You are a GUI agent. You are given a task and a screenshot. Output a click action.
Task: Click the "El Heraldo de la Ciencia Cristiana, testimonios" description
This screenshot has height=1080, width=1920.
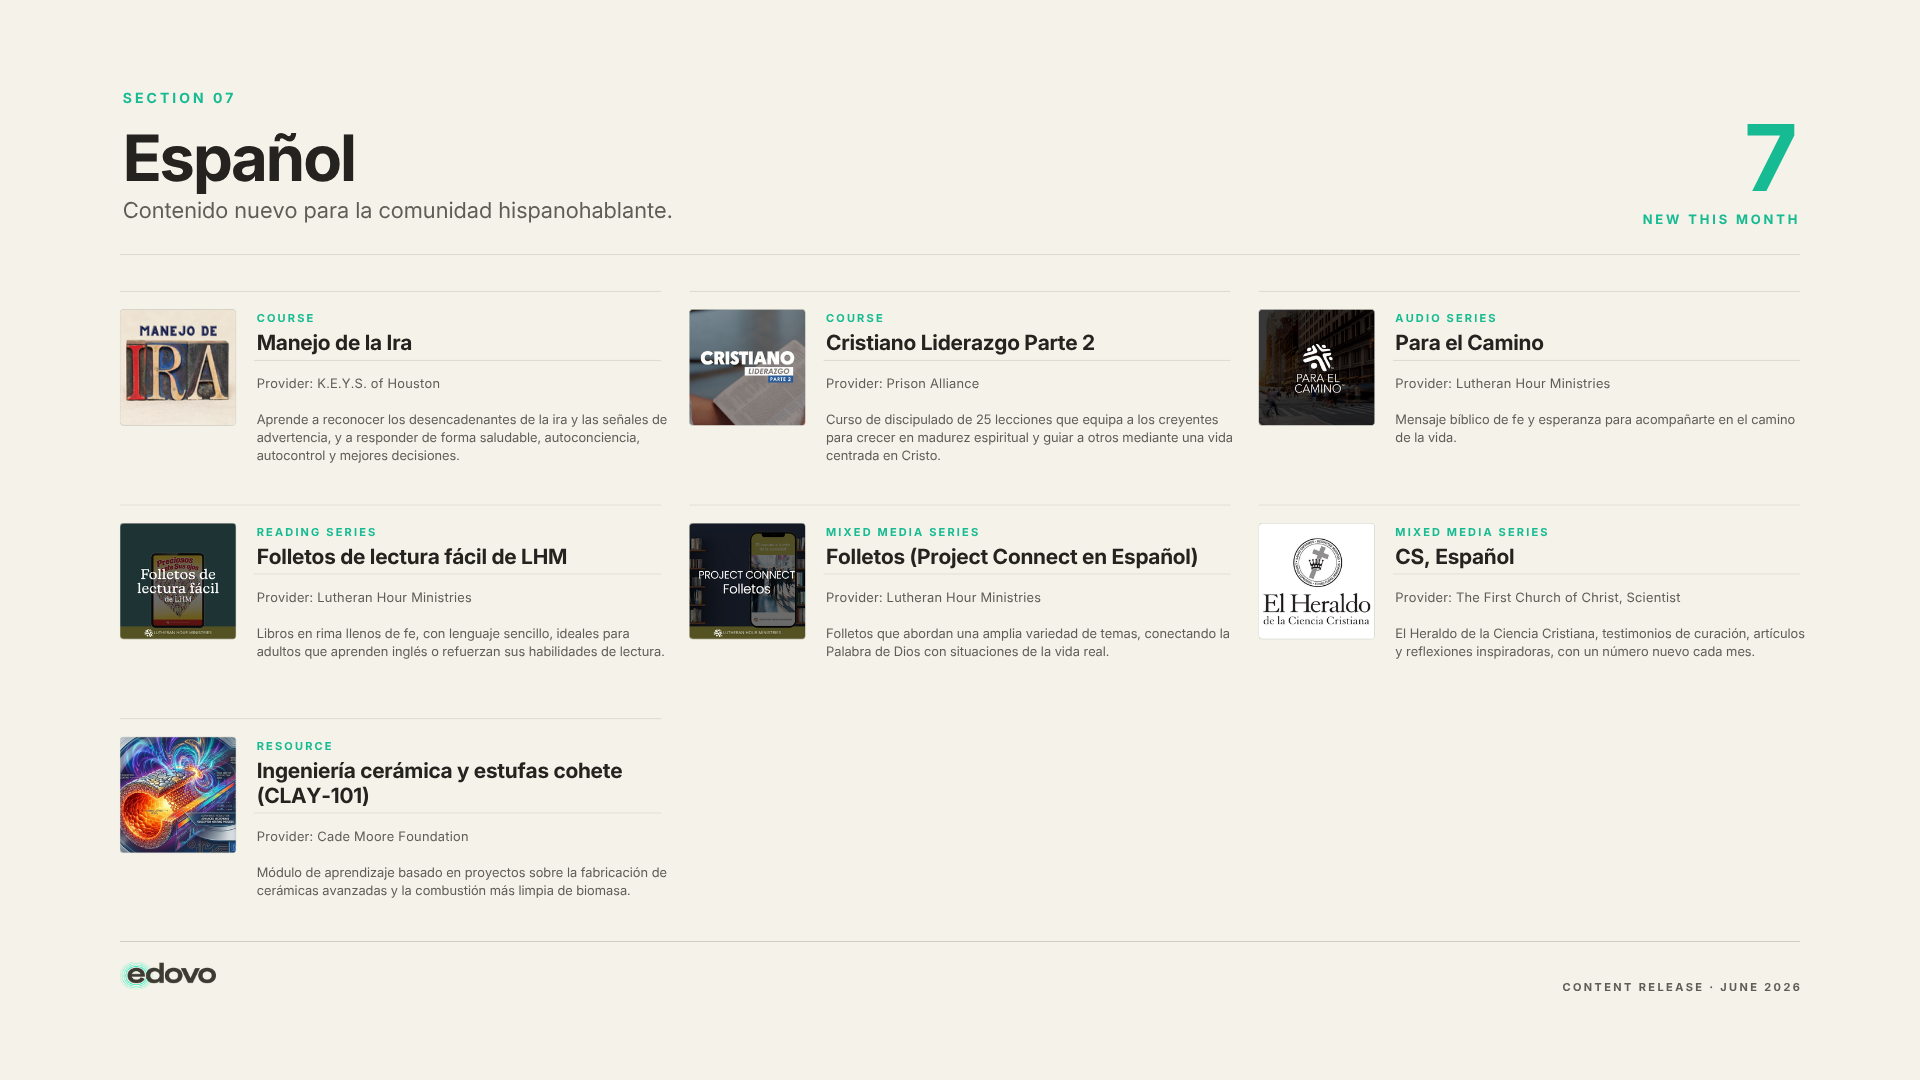[1600, 643]
